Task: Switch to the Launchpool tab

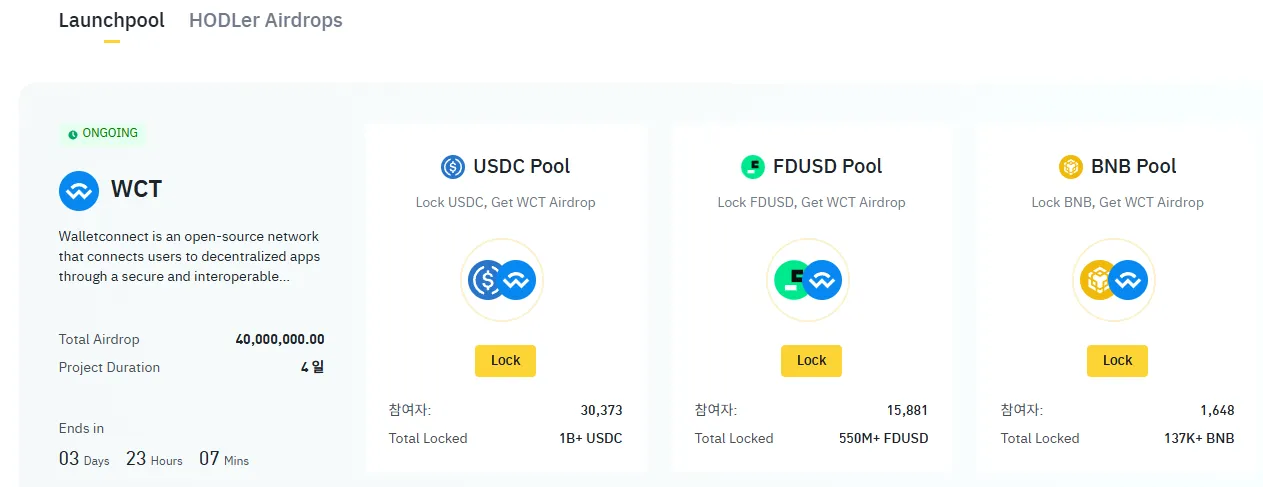Action: pyautogui.click(x=111, y=20)
